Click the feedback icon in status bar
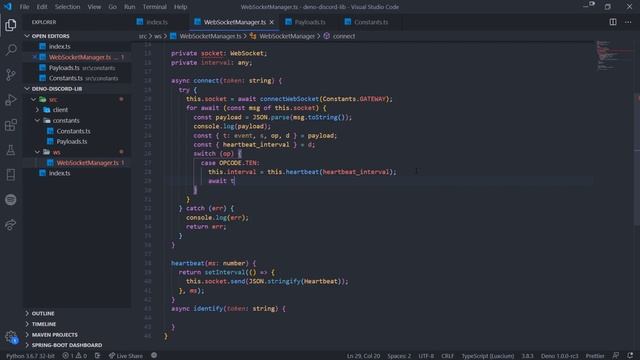The image size is (640, 360). (616, 356)
